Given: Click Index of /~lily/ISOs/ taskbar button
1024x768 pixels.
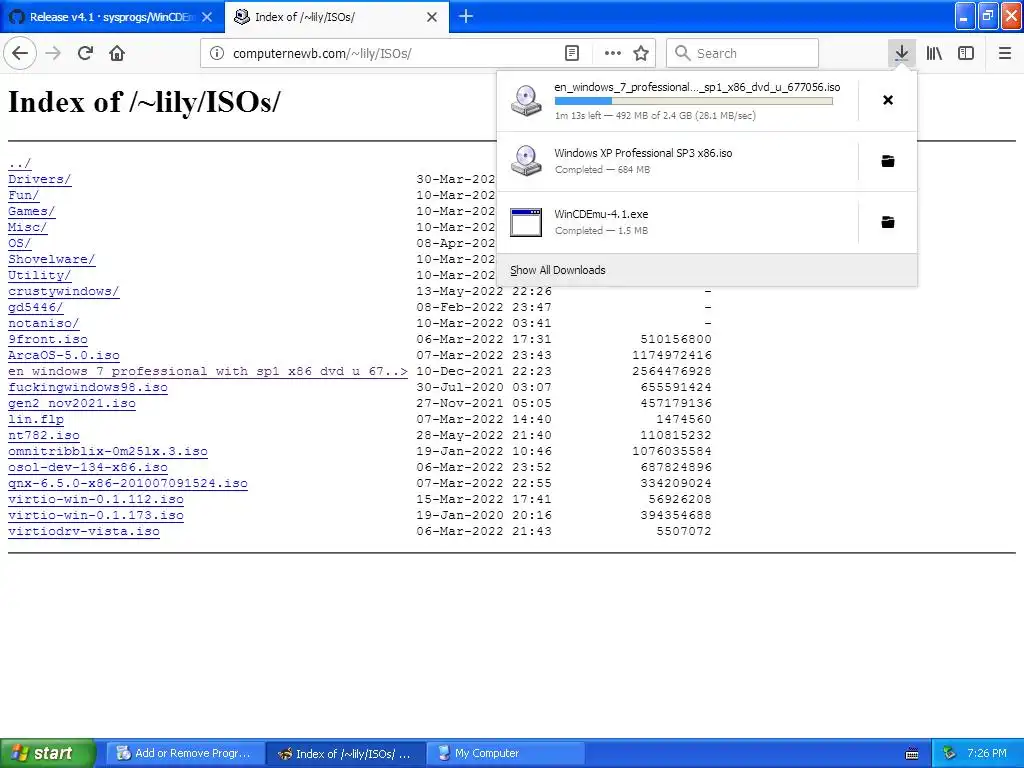Looking at the screenshot, I should (x=346, y=753).
